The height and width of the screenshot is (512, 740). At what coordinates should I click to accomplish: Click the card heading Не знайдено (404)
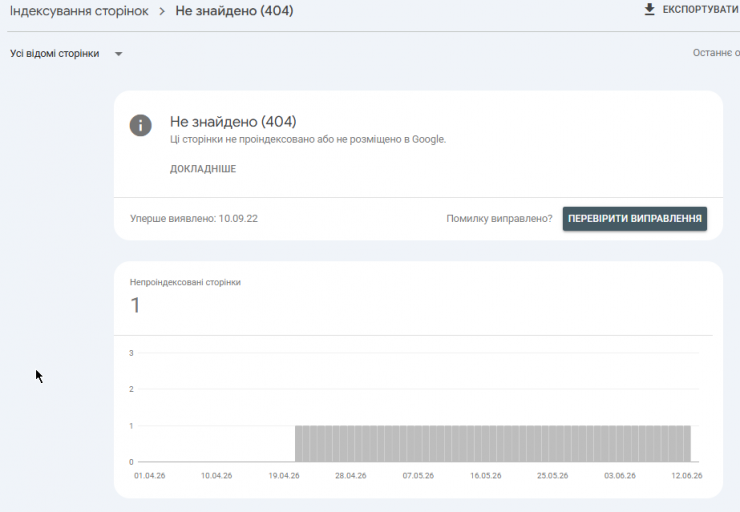pos(233,122)
